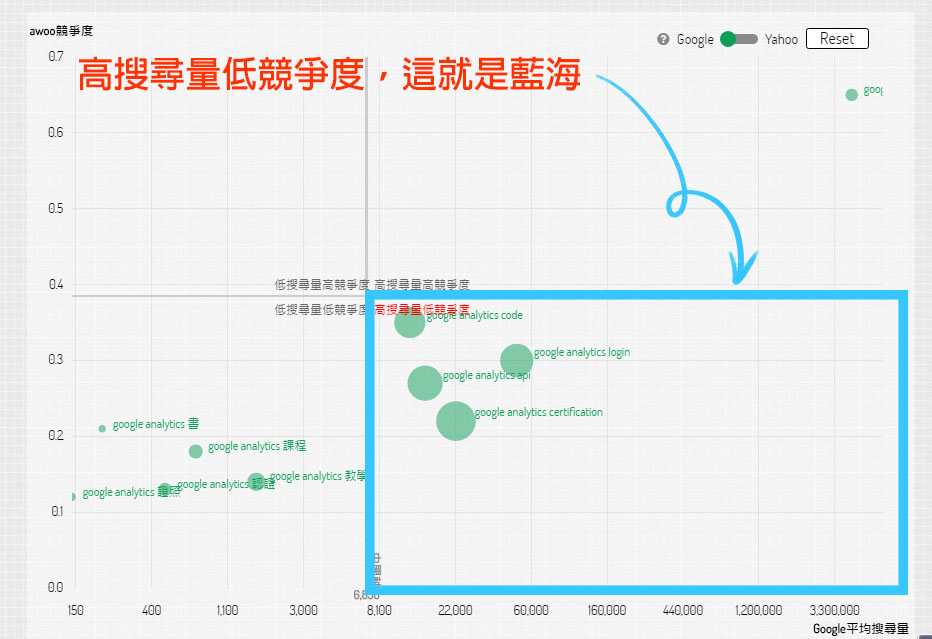
Task: Click the 60,000 x-axis tick label
Action: tap(531, 610)
